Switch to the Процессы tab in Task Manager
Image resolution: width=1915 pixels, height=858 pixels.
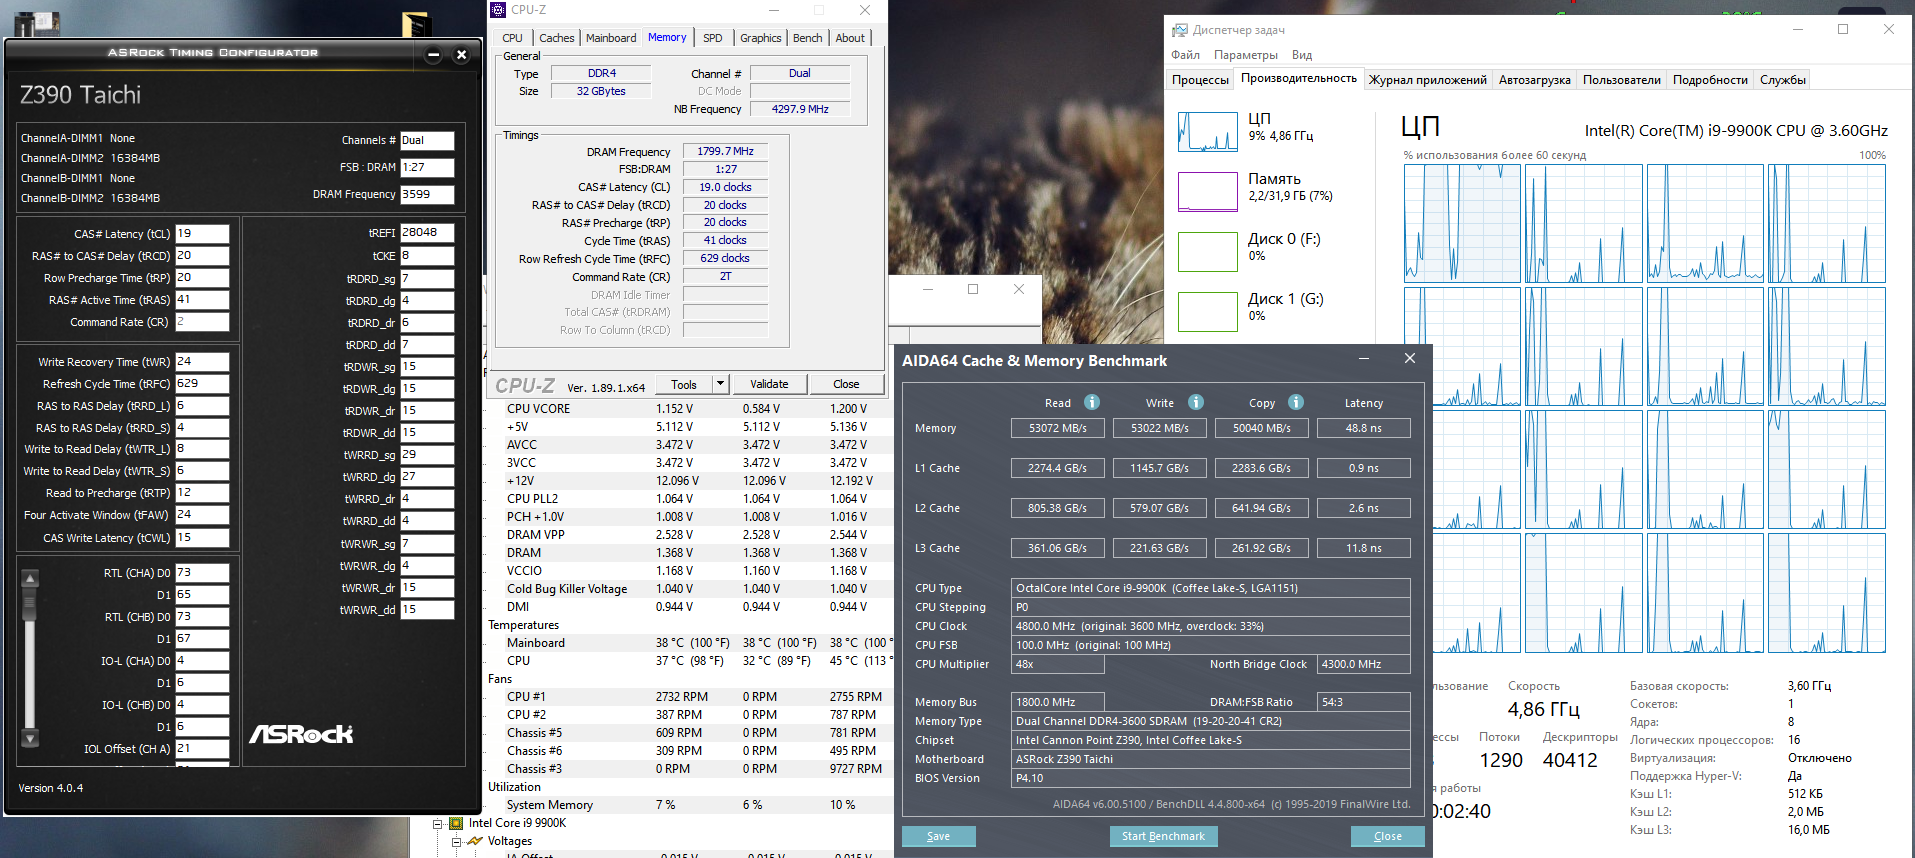tap(1200, 80)
